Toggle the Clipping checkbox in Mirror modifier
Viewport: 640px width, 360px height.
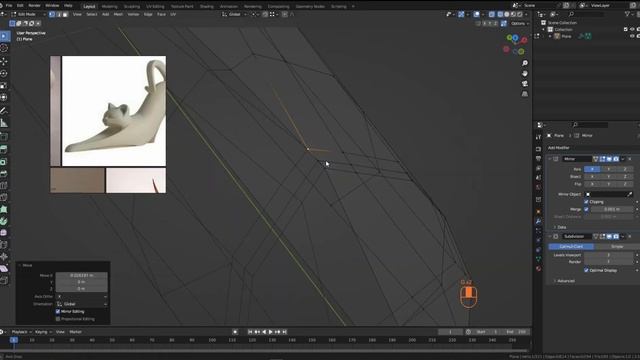(x=586, y=202)
